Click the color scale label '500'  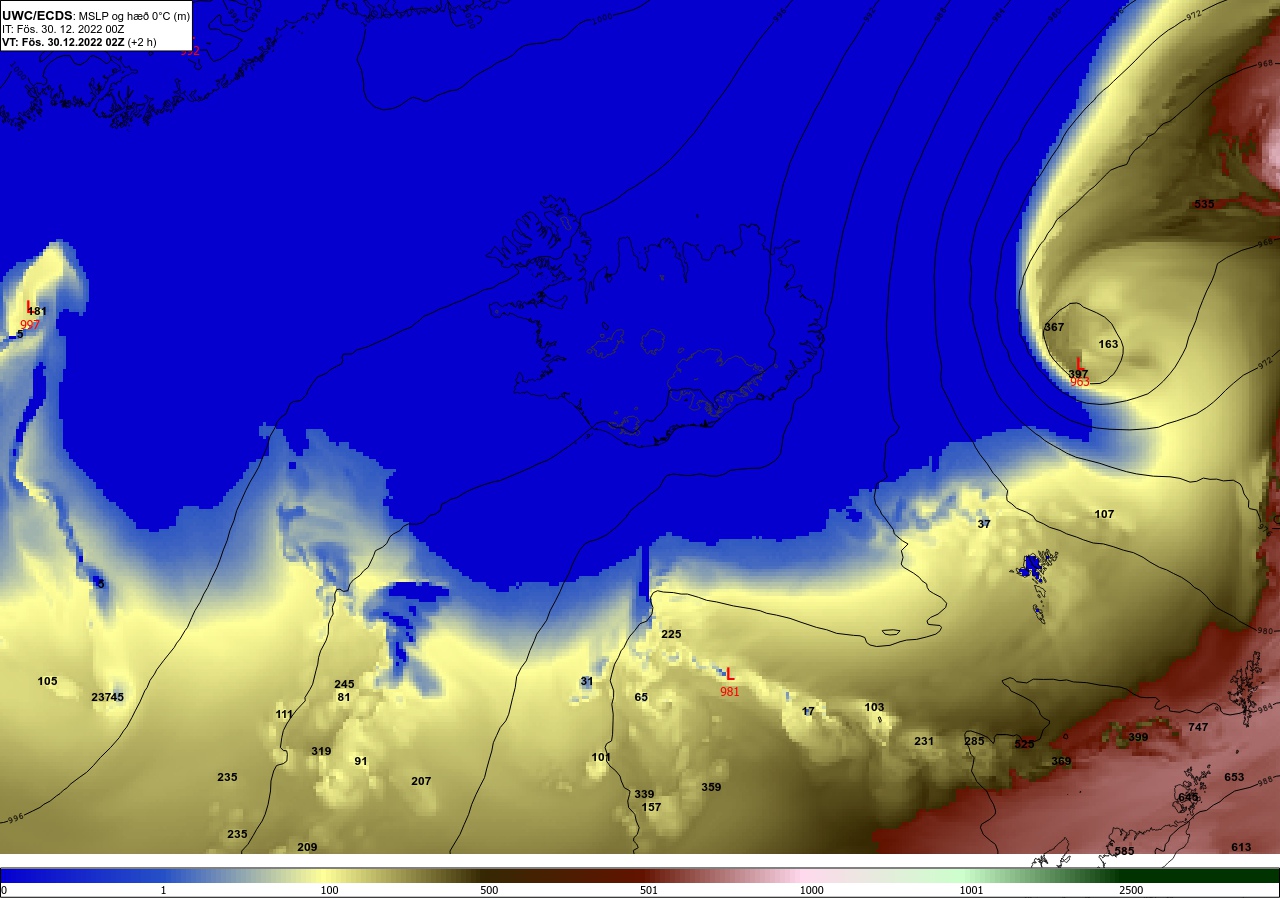[x=489, y=890]
